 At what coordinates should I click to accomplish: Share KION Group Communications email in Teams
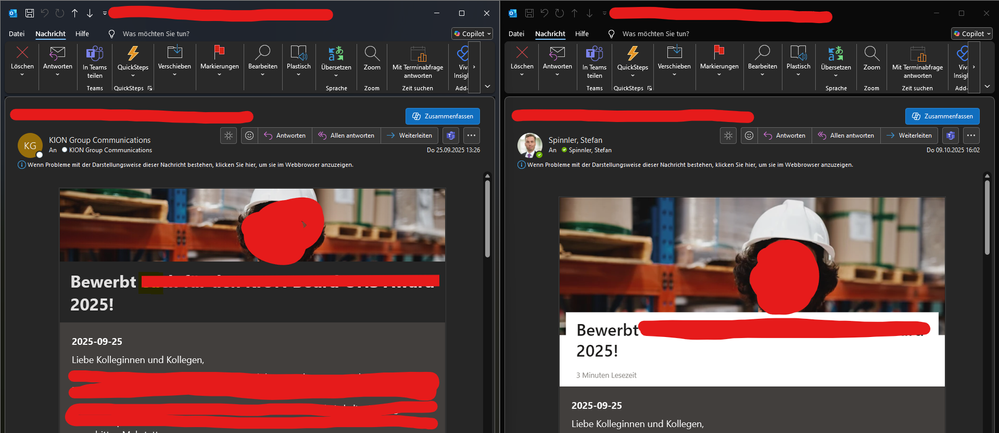(x=95, y=62)
